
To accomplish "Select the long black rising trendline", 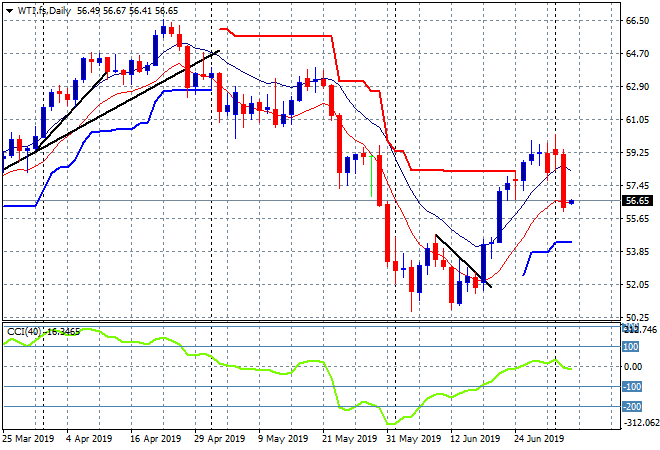I will (111, 111).
